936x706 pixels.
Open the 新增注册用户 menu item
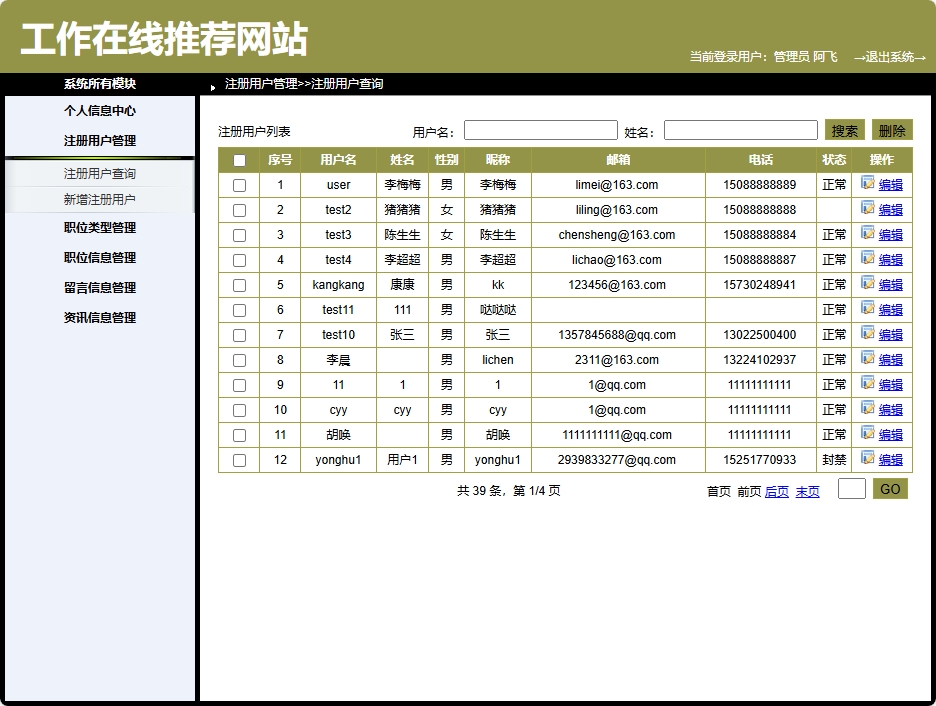pyautogui.click(x=100, y=197)
